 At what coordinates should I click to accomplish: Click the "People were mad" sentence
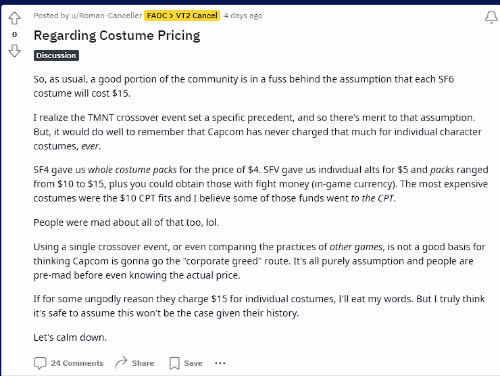126,222
